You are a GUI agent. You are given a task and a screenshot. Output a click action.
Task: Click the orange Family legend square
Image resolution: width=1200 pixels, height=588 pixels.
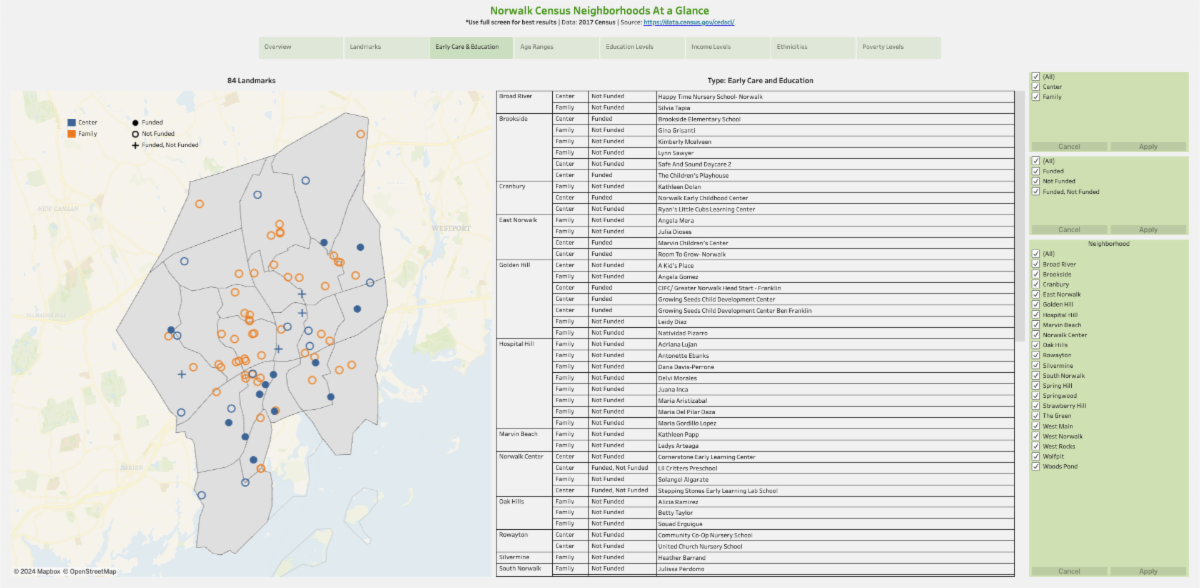click(x=71, y=133)
